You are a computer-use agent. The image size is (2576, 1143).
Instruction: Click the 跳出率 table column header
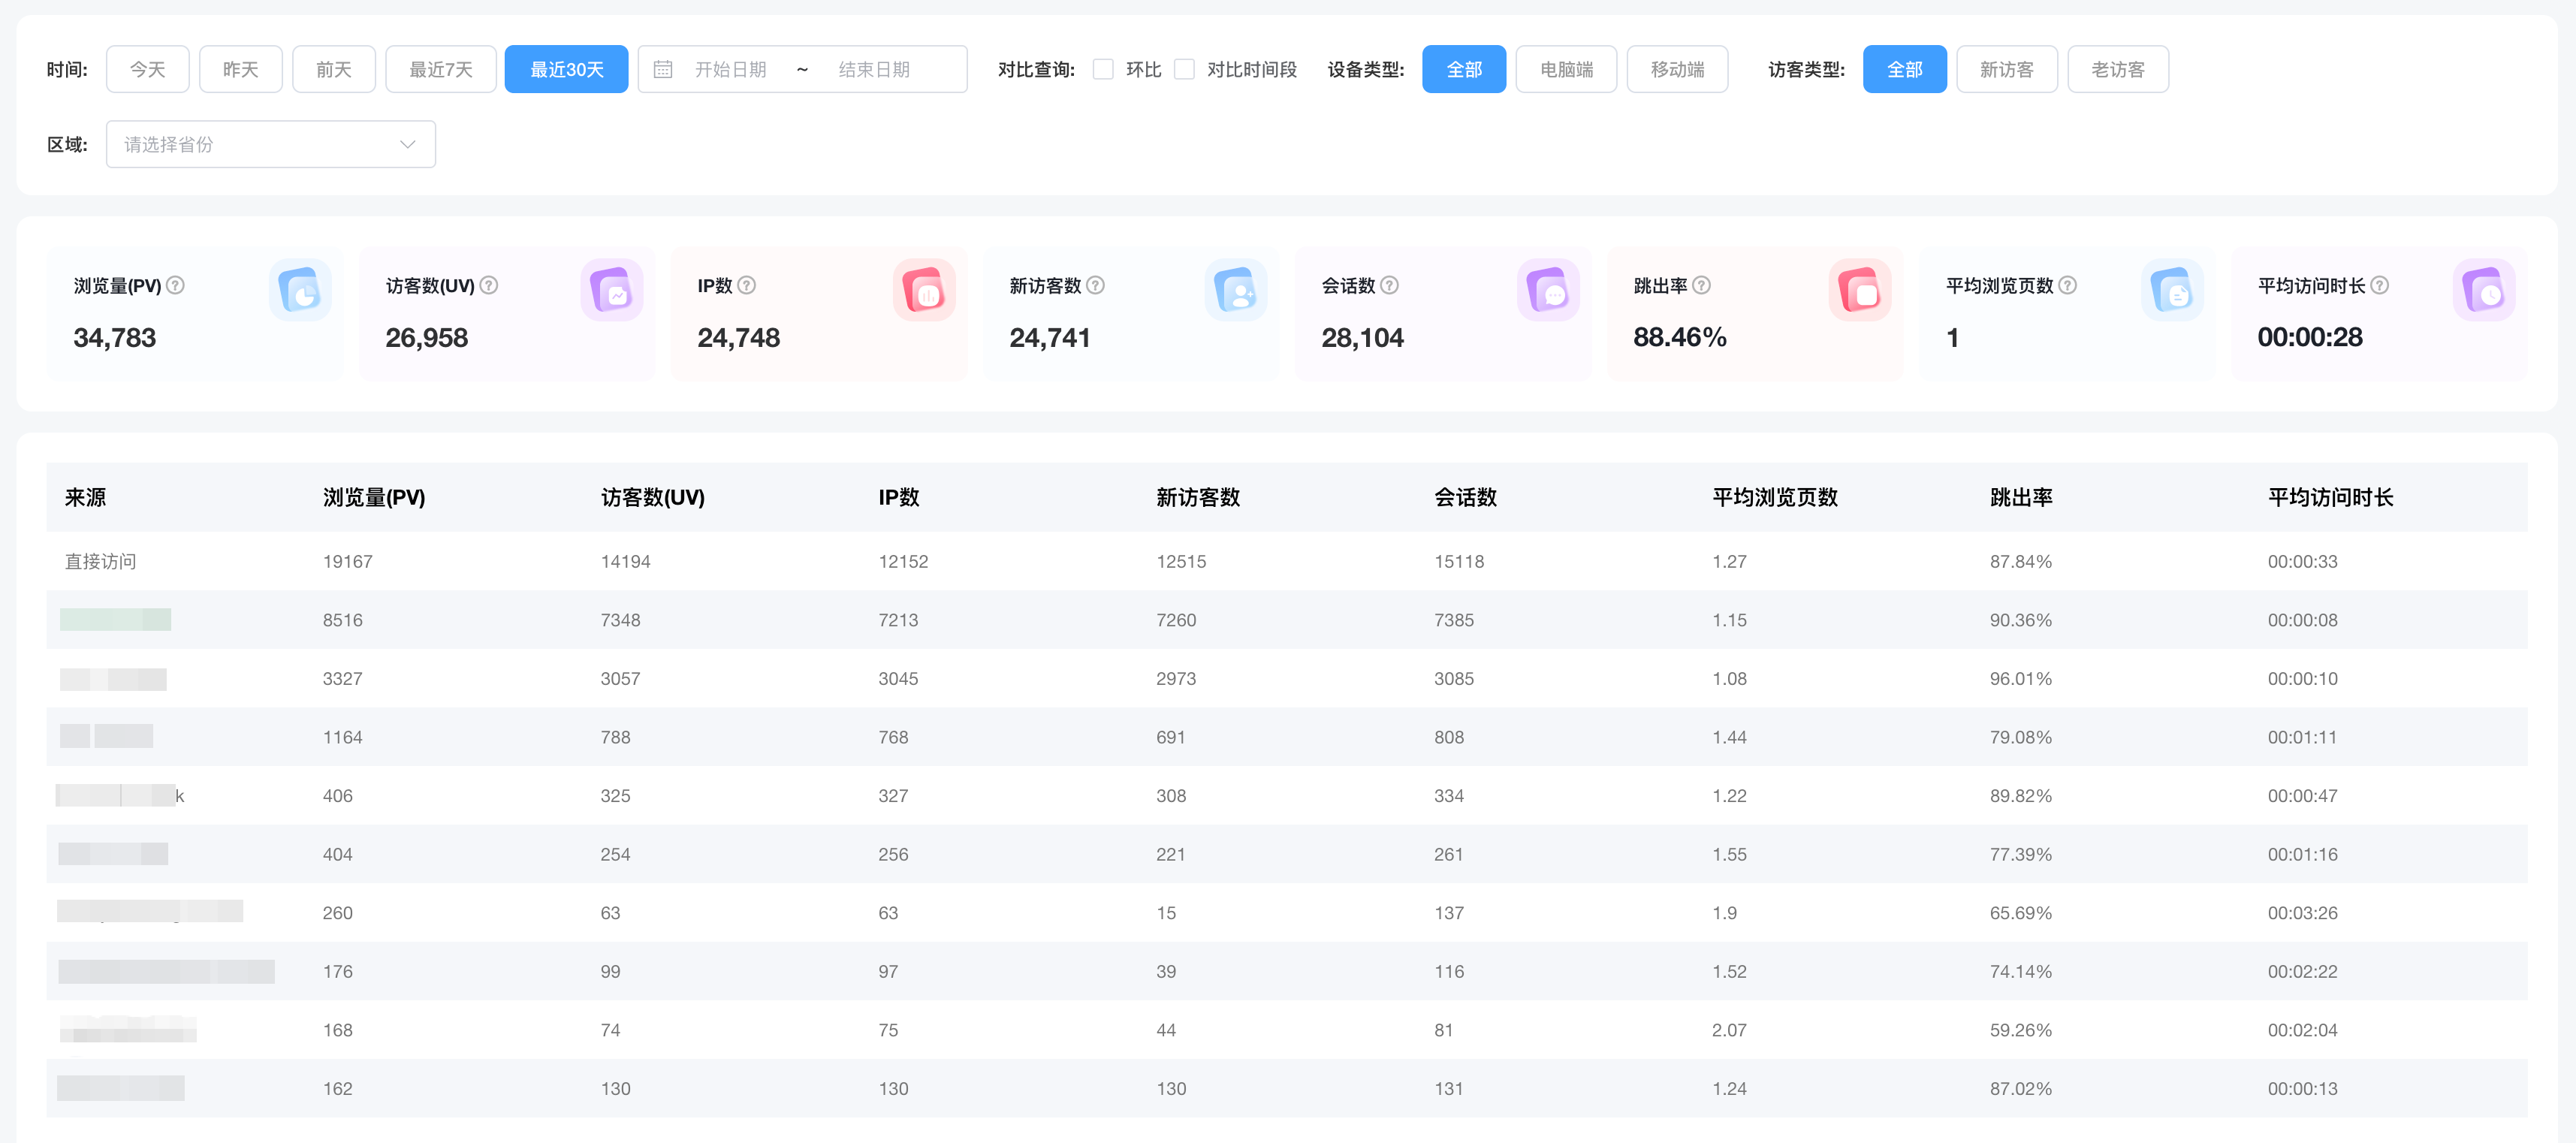pos(2021,497)
